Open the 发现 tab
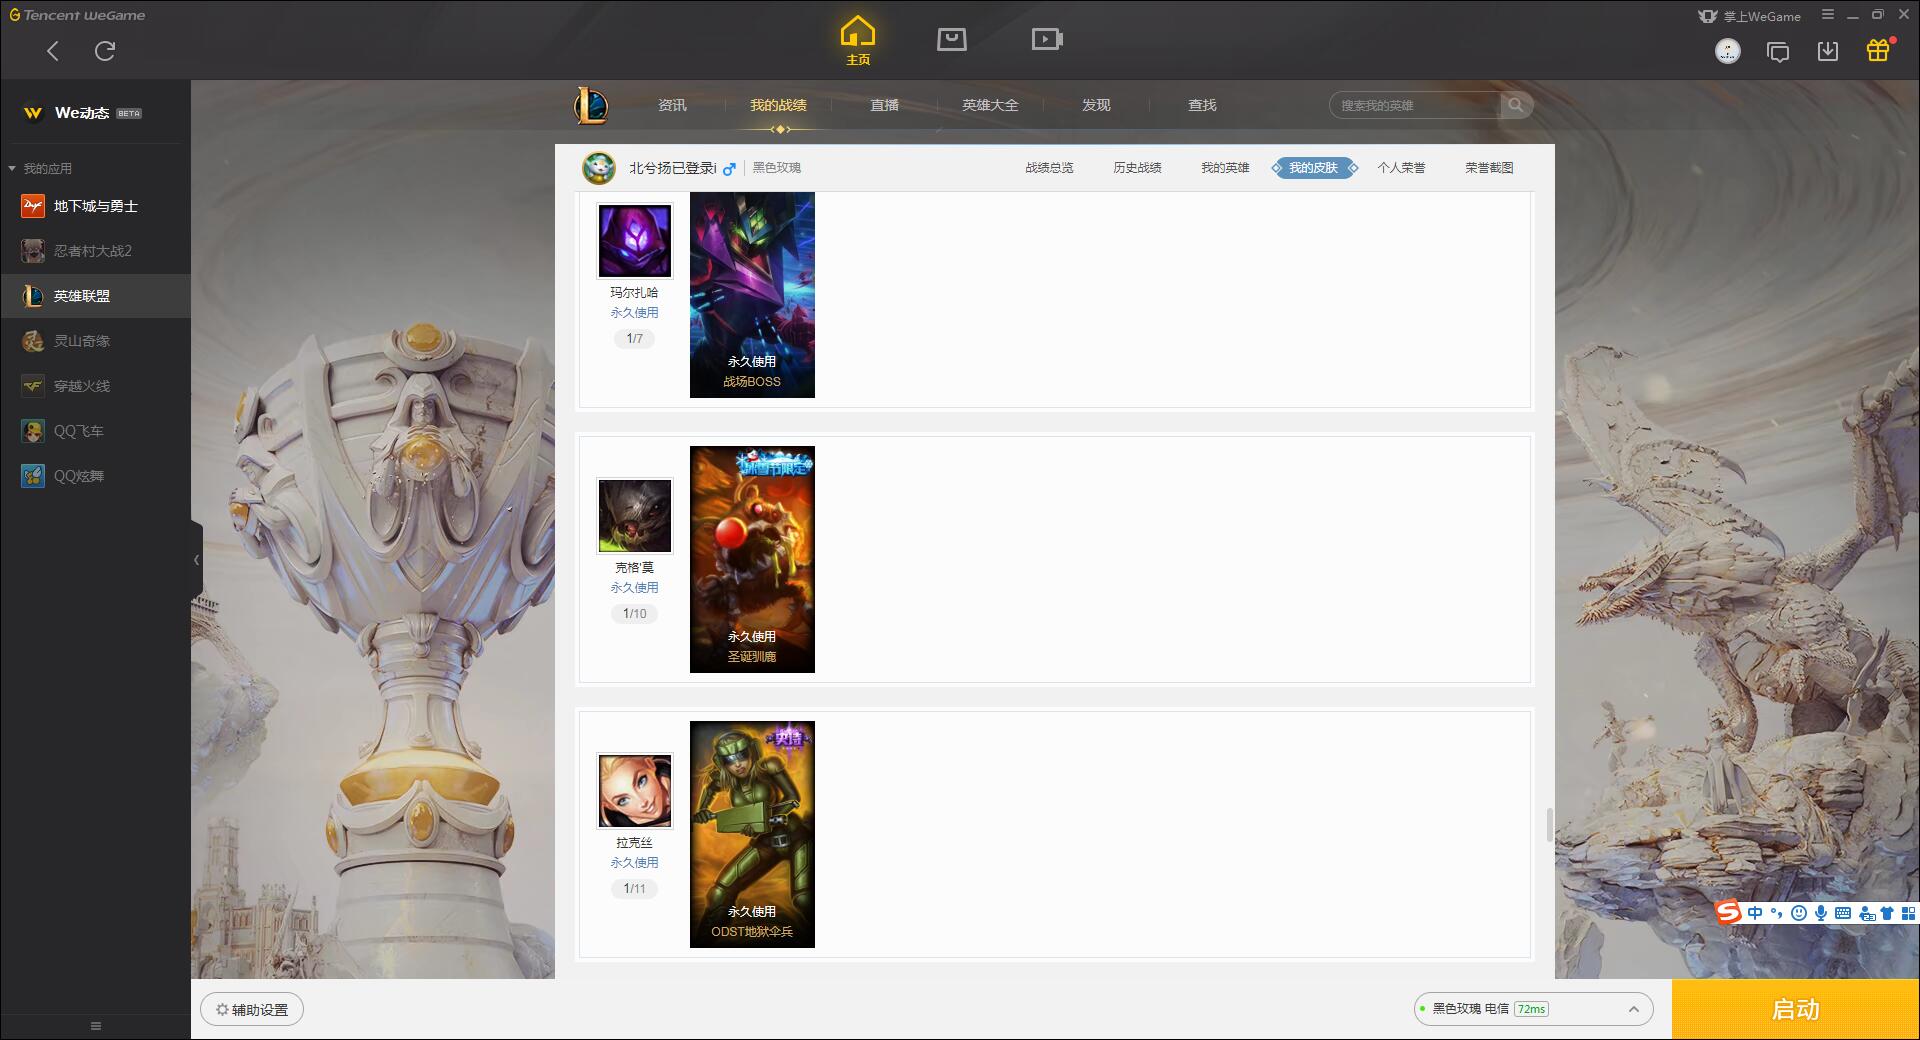 click(x=1096, y=105)
